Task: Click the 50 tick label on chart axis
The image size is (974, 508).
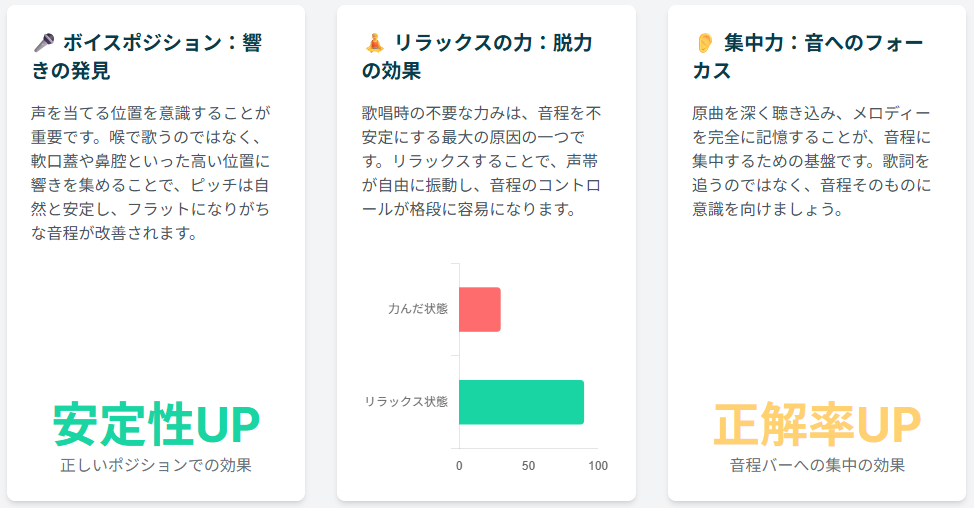Action: [528, 466]
